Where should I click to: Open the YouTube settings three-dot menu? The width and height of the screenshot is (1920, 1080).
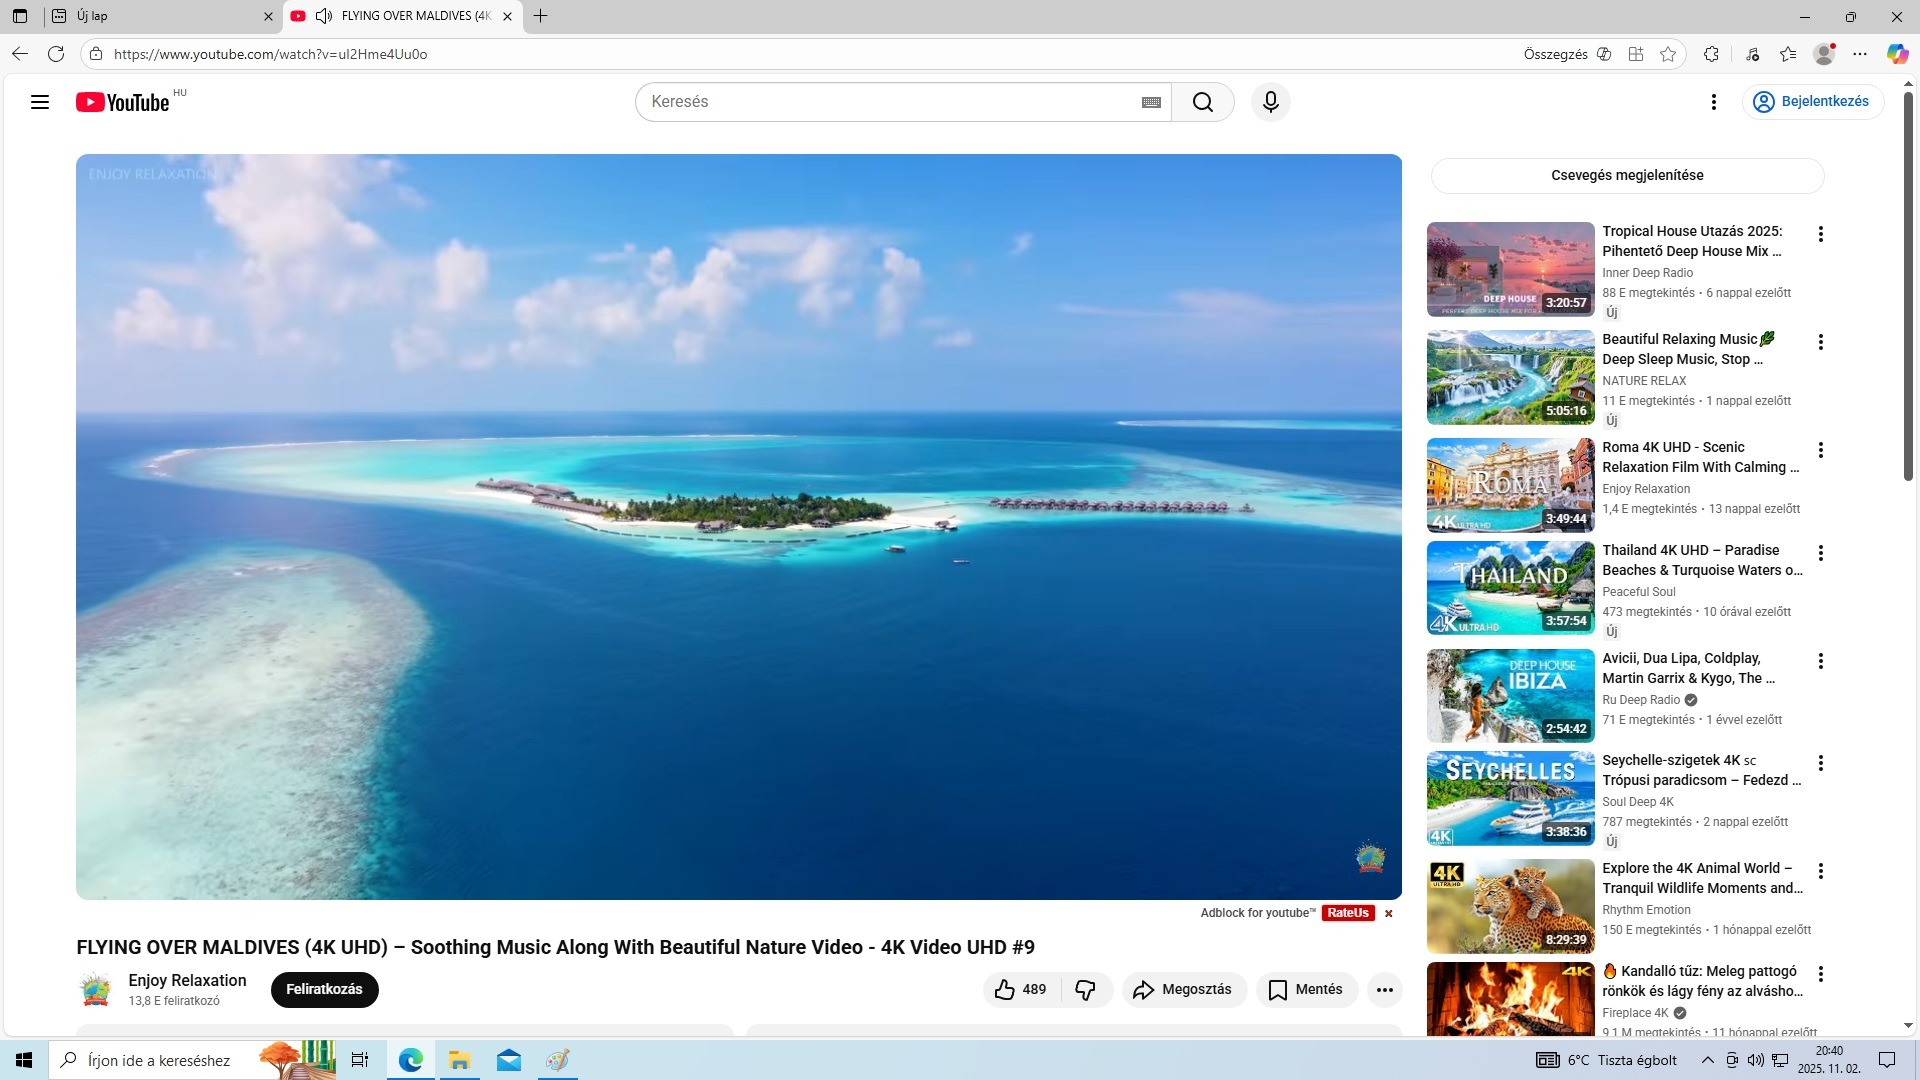[x=1714, y=102]
